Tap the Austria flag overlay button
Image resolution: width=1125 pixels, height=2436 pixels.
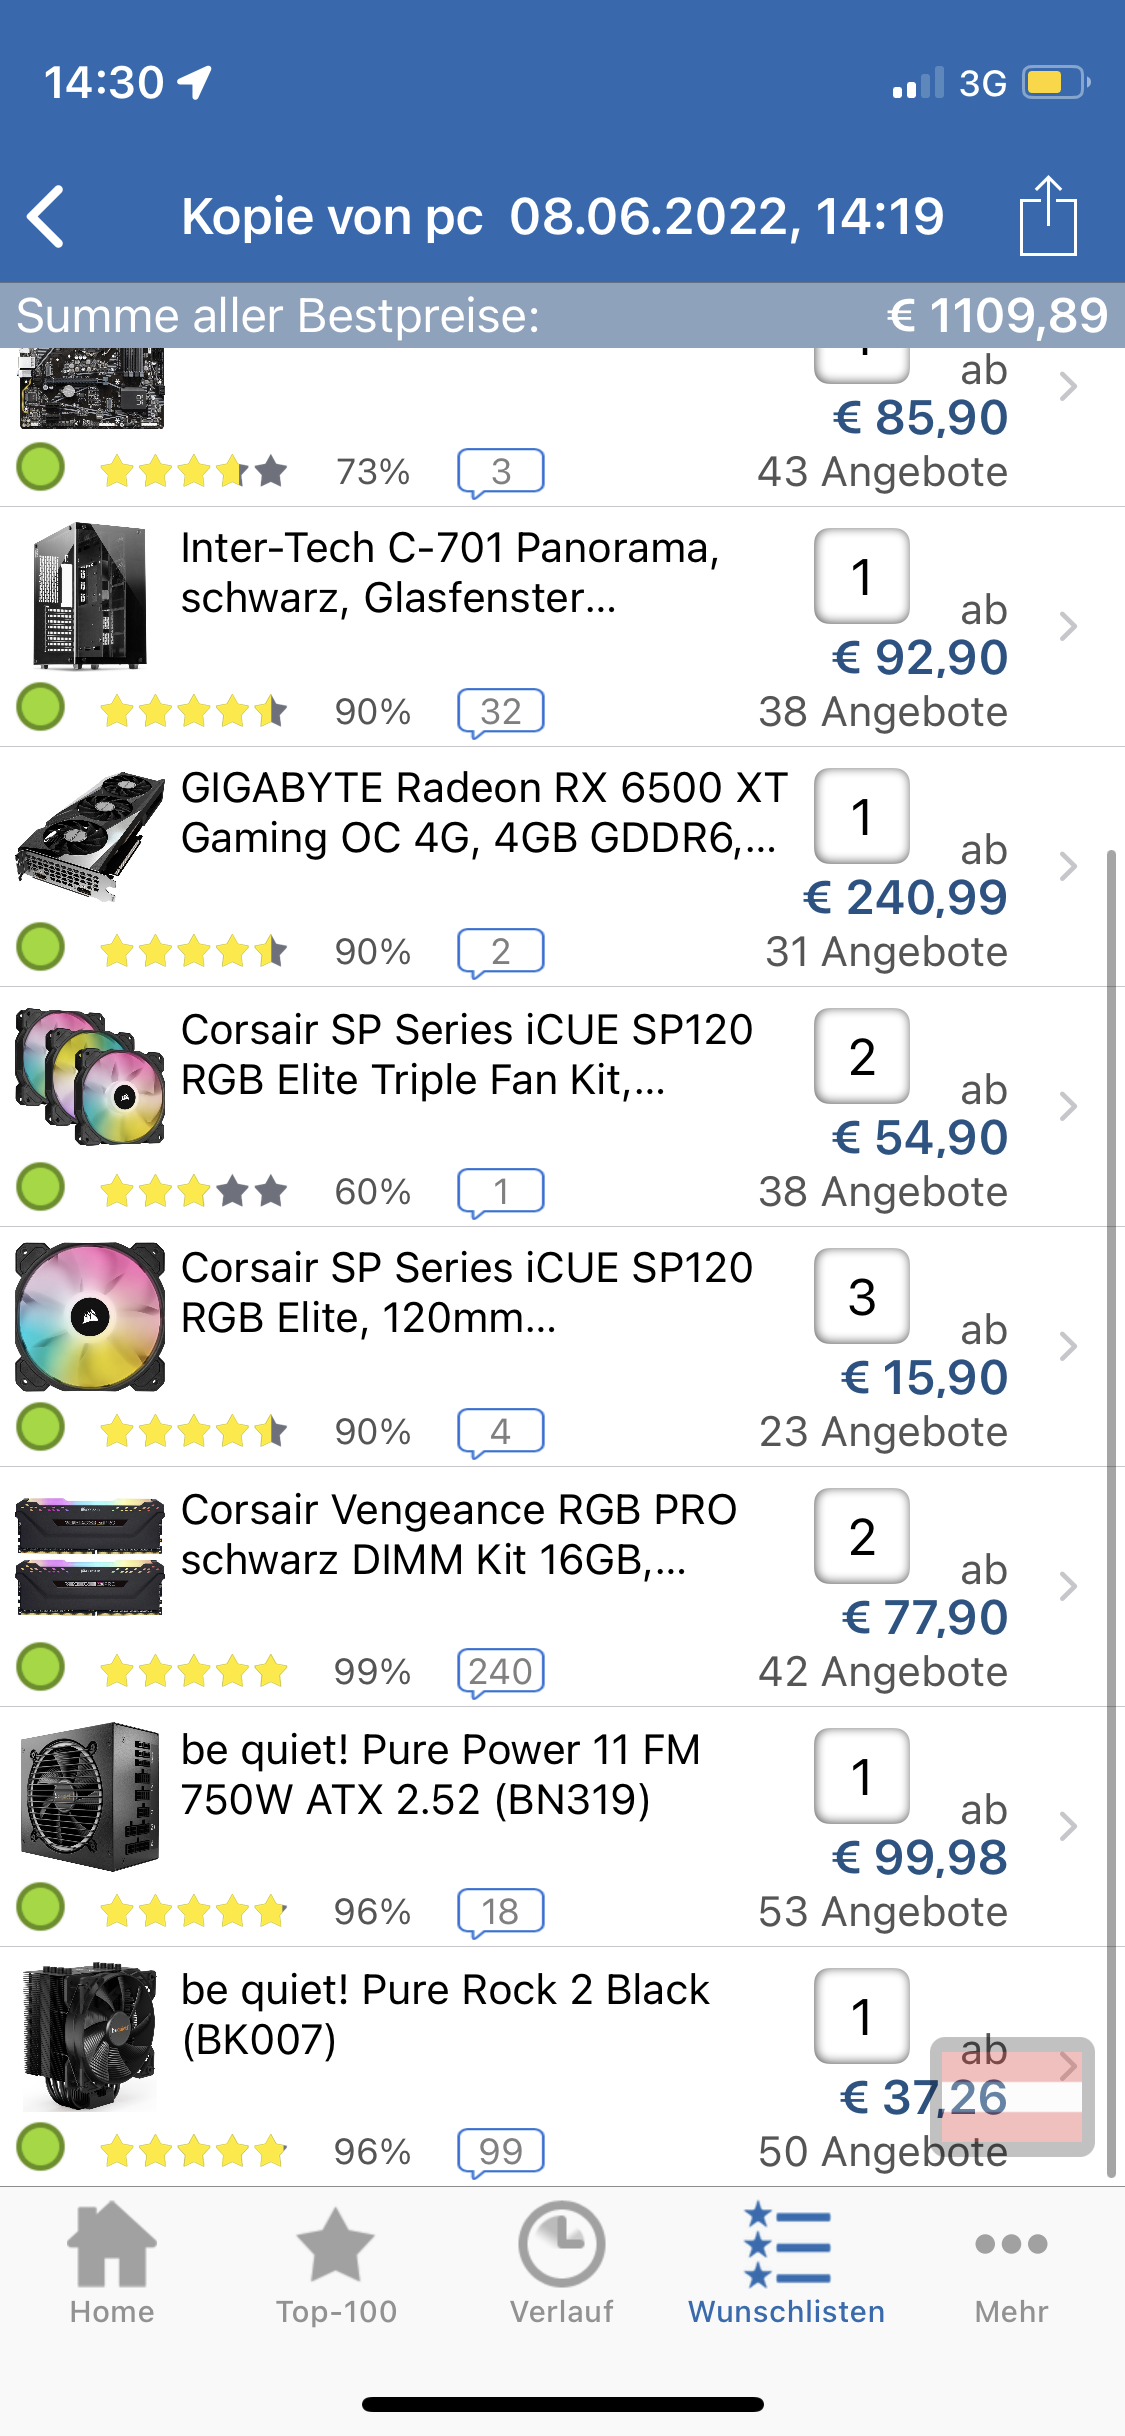1011,2096
